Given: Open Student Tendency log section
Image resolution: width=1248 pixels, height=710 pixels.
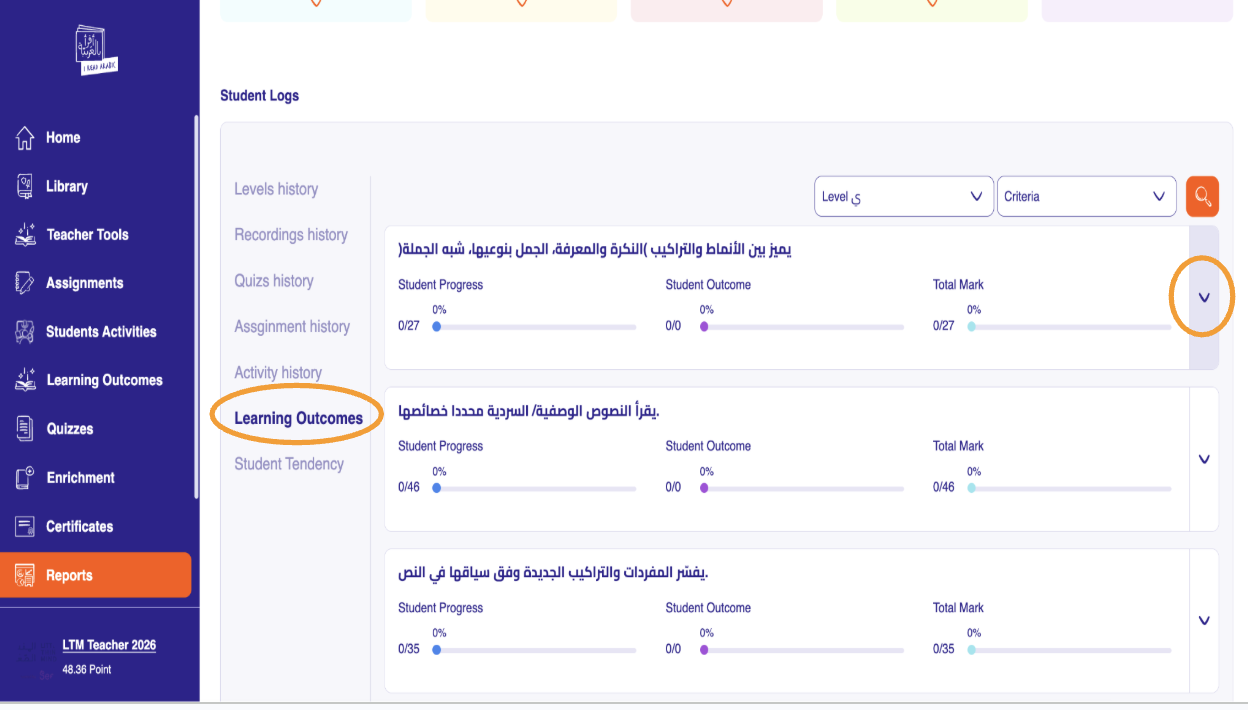Looking at the screenshot, I should 289,464.
